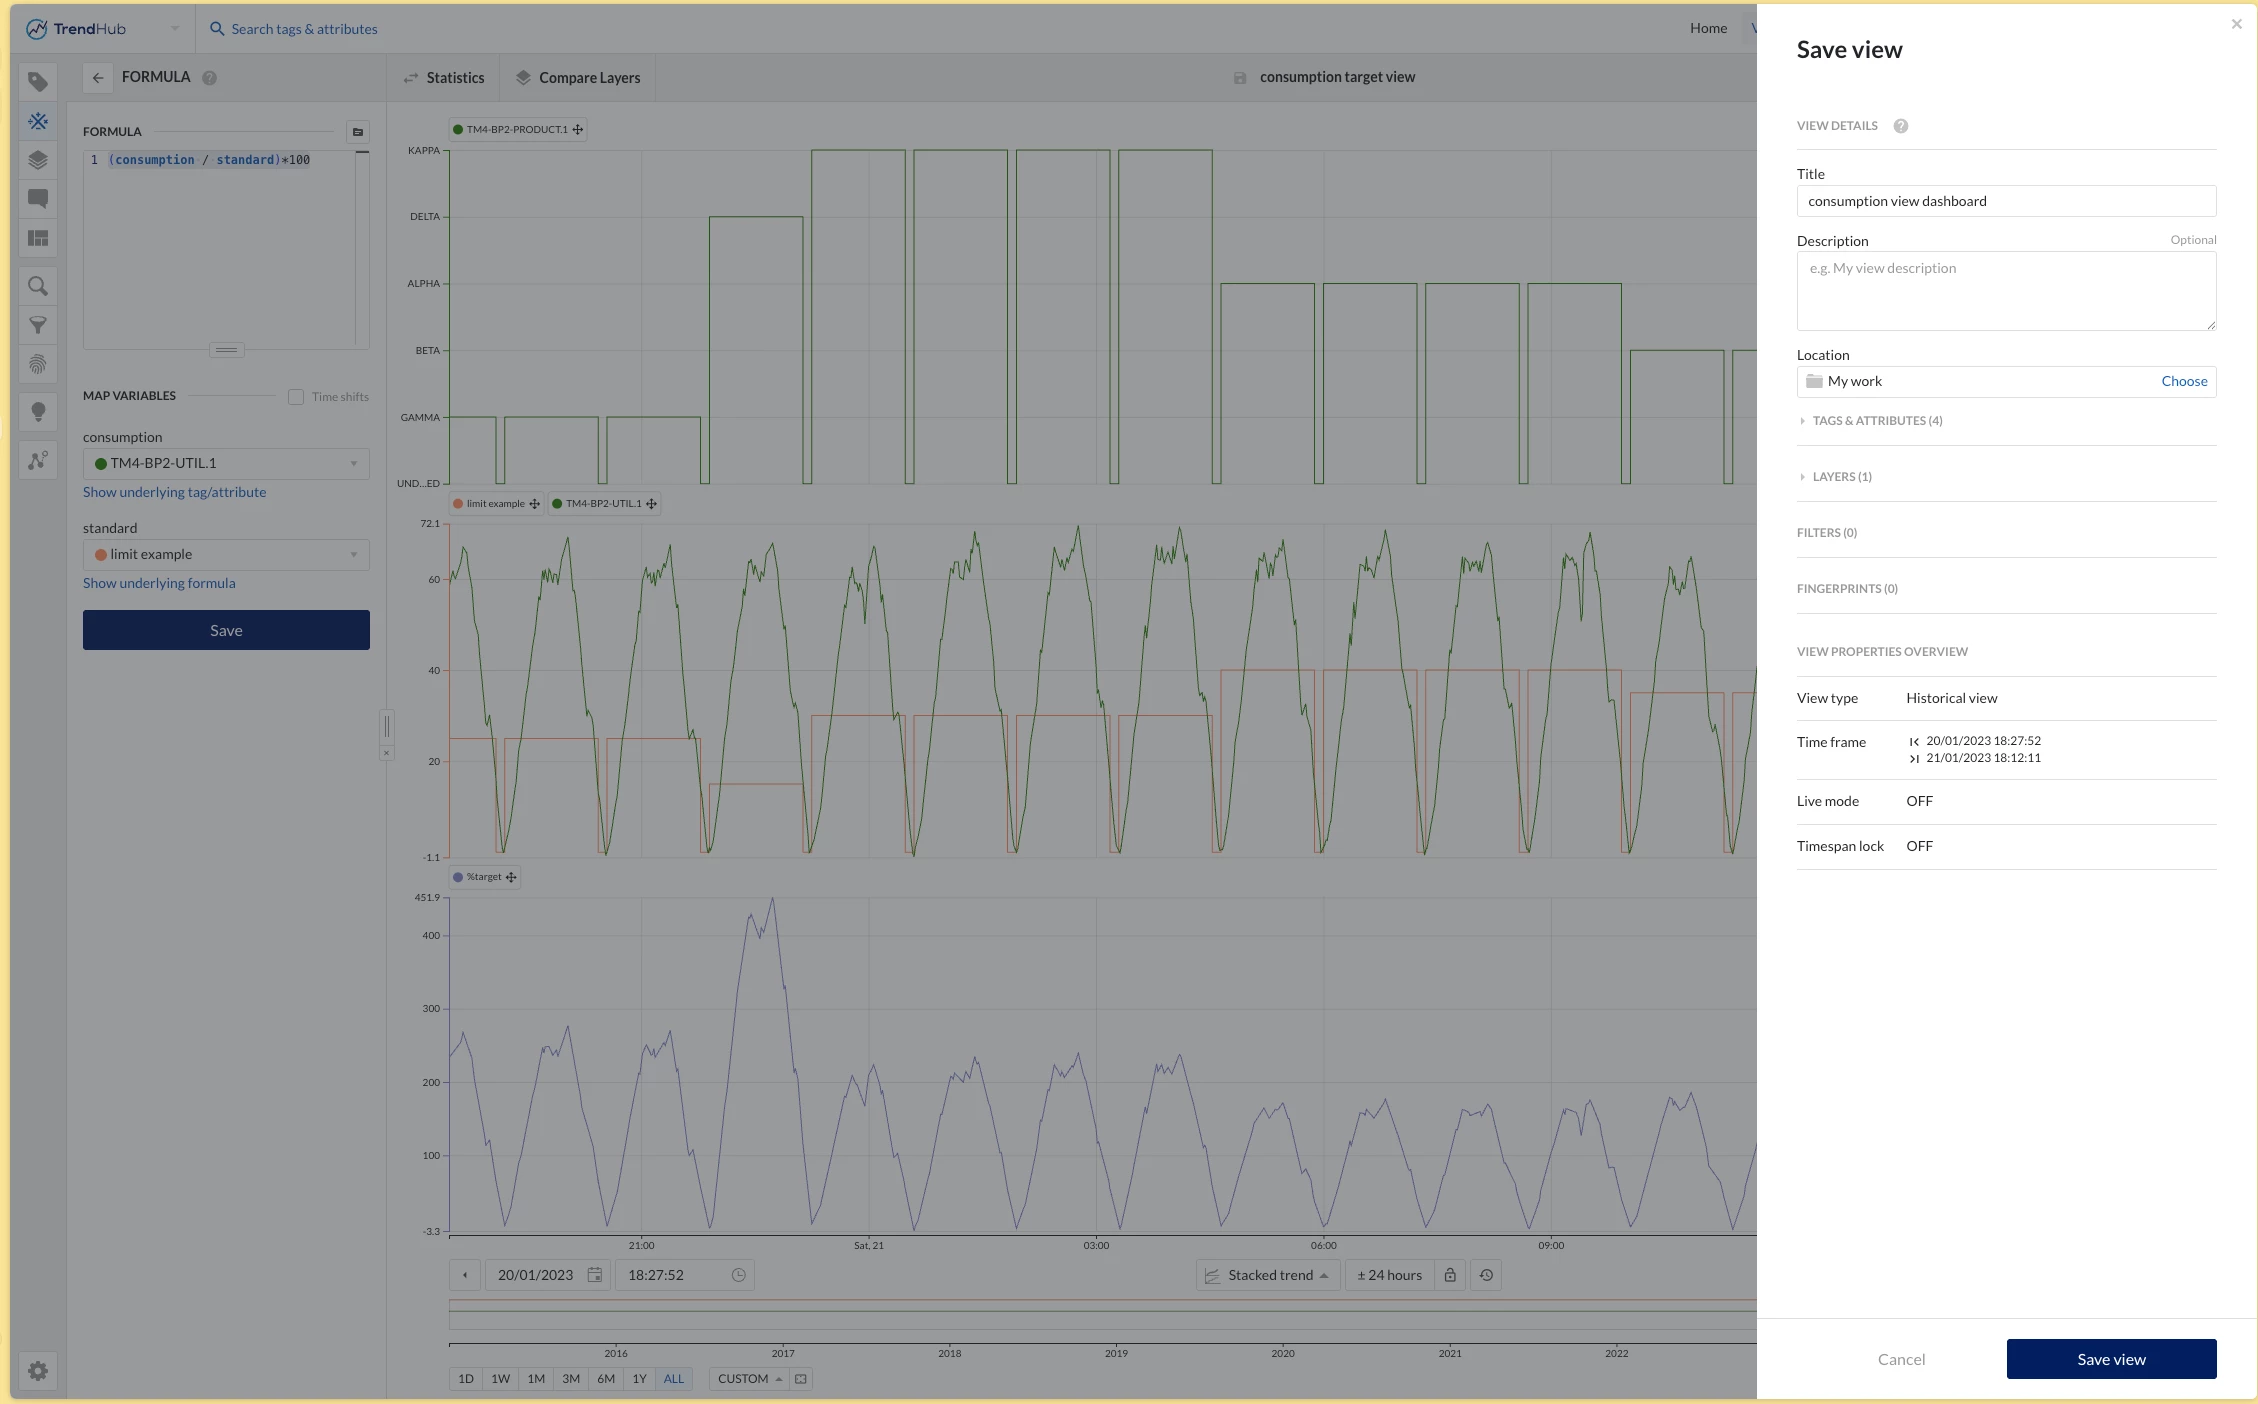This screenshot has width=2258, height=1404.
Task: Open settings gear at bottom left
Action: click(38, 1371)
